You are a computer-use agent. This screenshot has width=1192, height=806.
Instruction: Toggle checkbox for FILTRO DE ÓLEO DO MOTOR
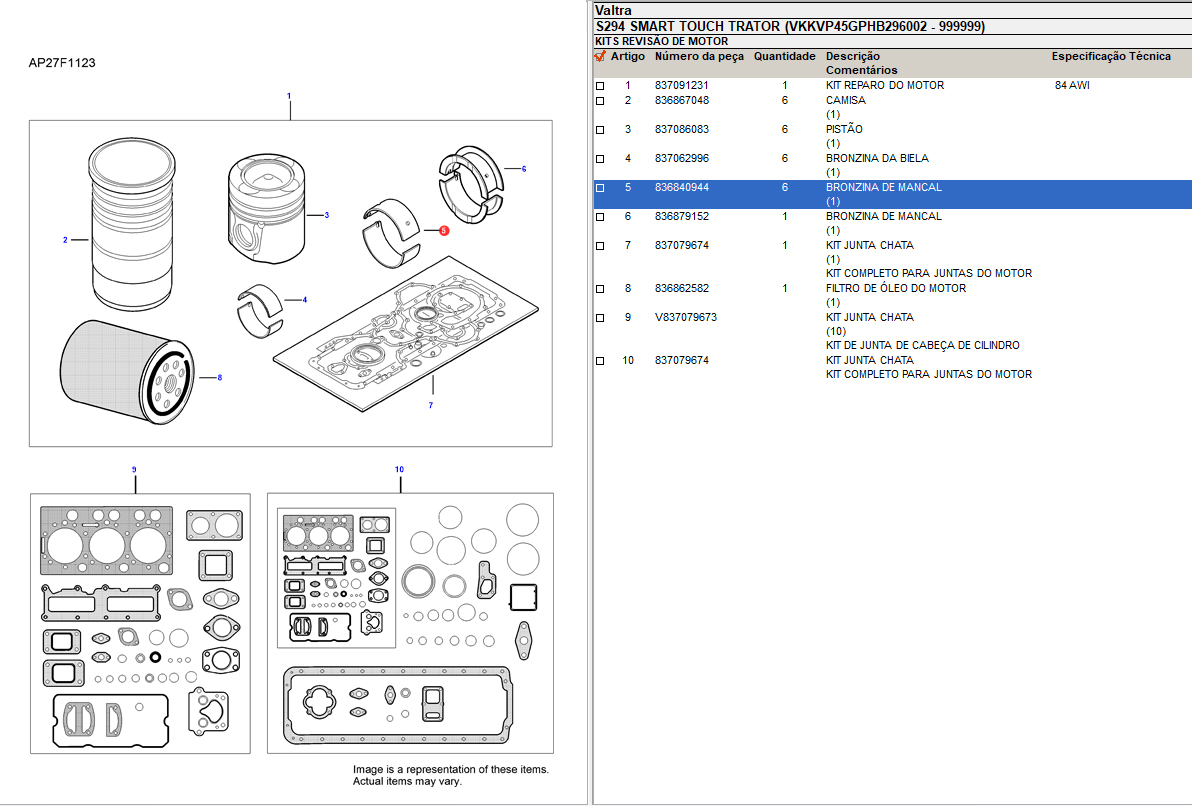pos(600,289)
